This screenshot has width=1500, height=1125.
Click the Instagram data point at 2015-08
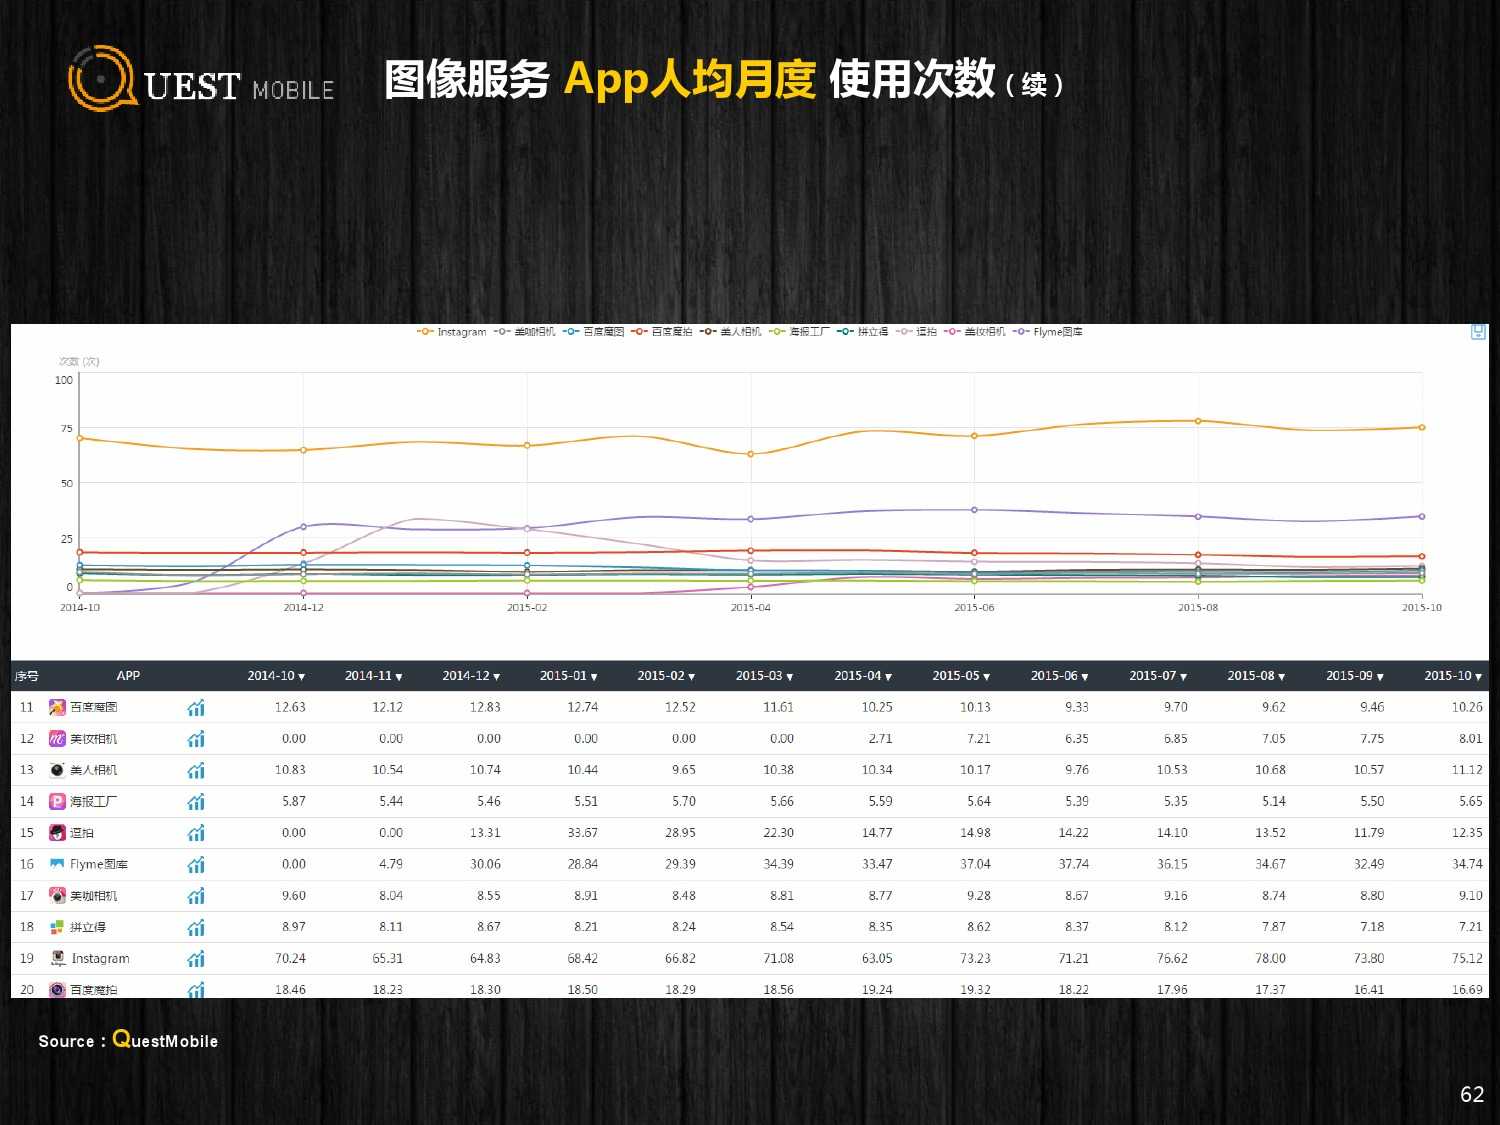[x=1198, y=421]
